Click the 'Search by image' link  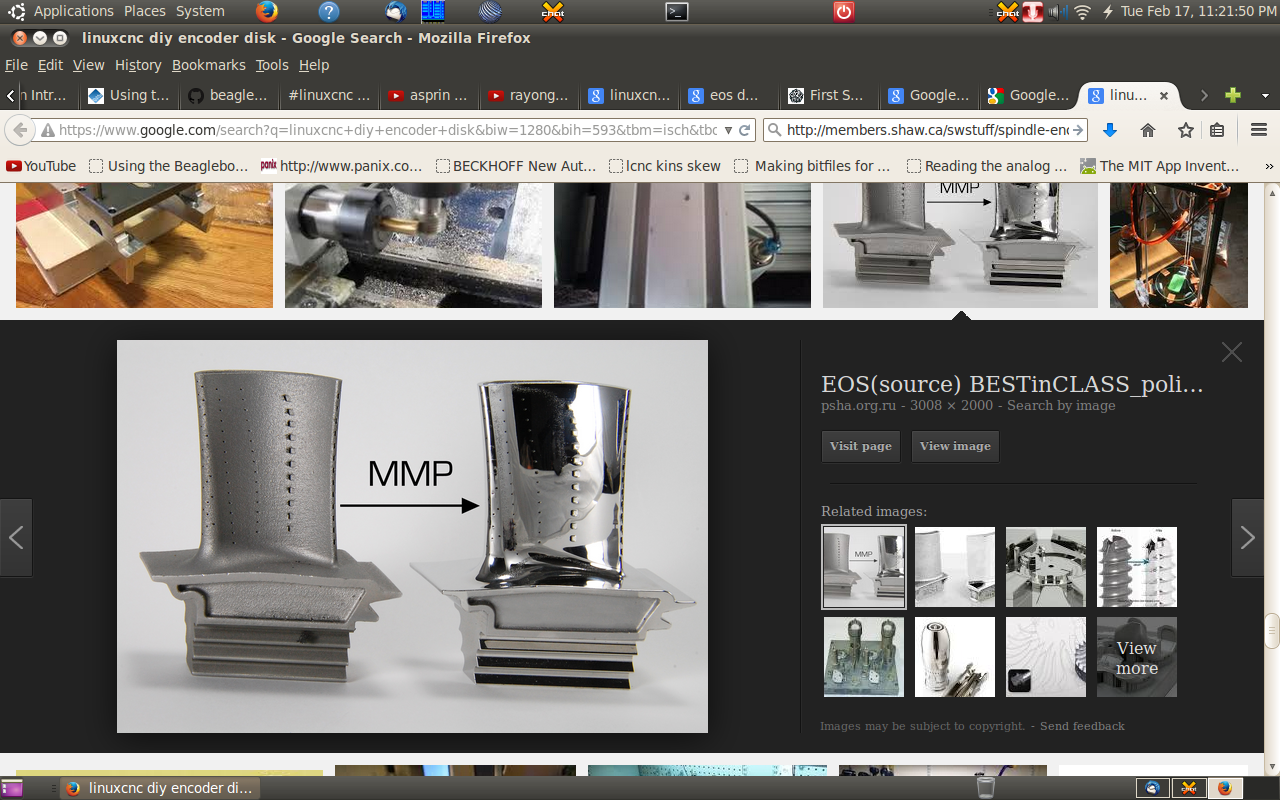[1061, 405]
